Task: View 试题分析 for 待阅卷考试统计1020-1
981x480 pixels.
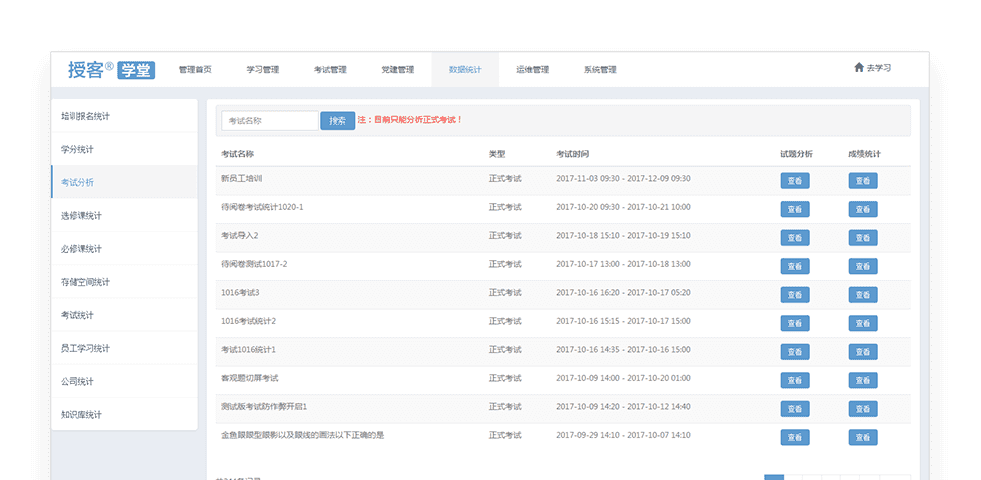Action: [795, 209]
